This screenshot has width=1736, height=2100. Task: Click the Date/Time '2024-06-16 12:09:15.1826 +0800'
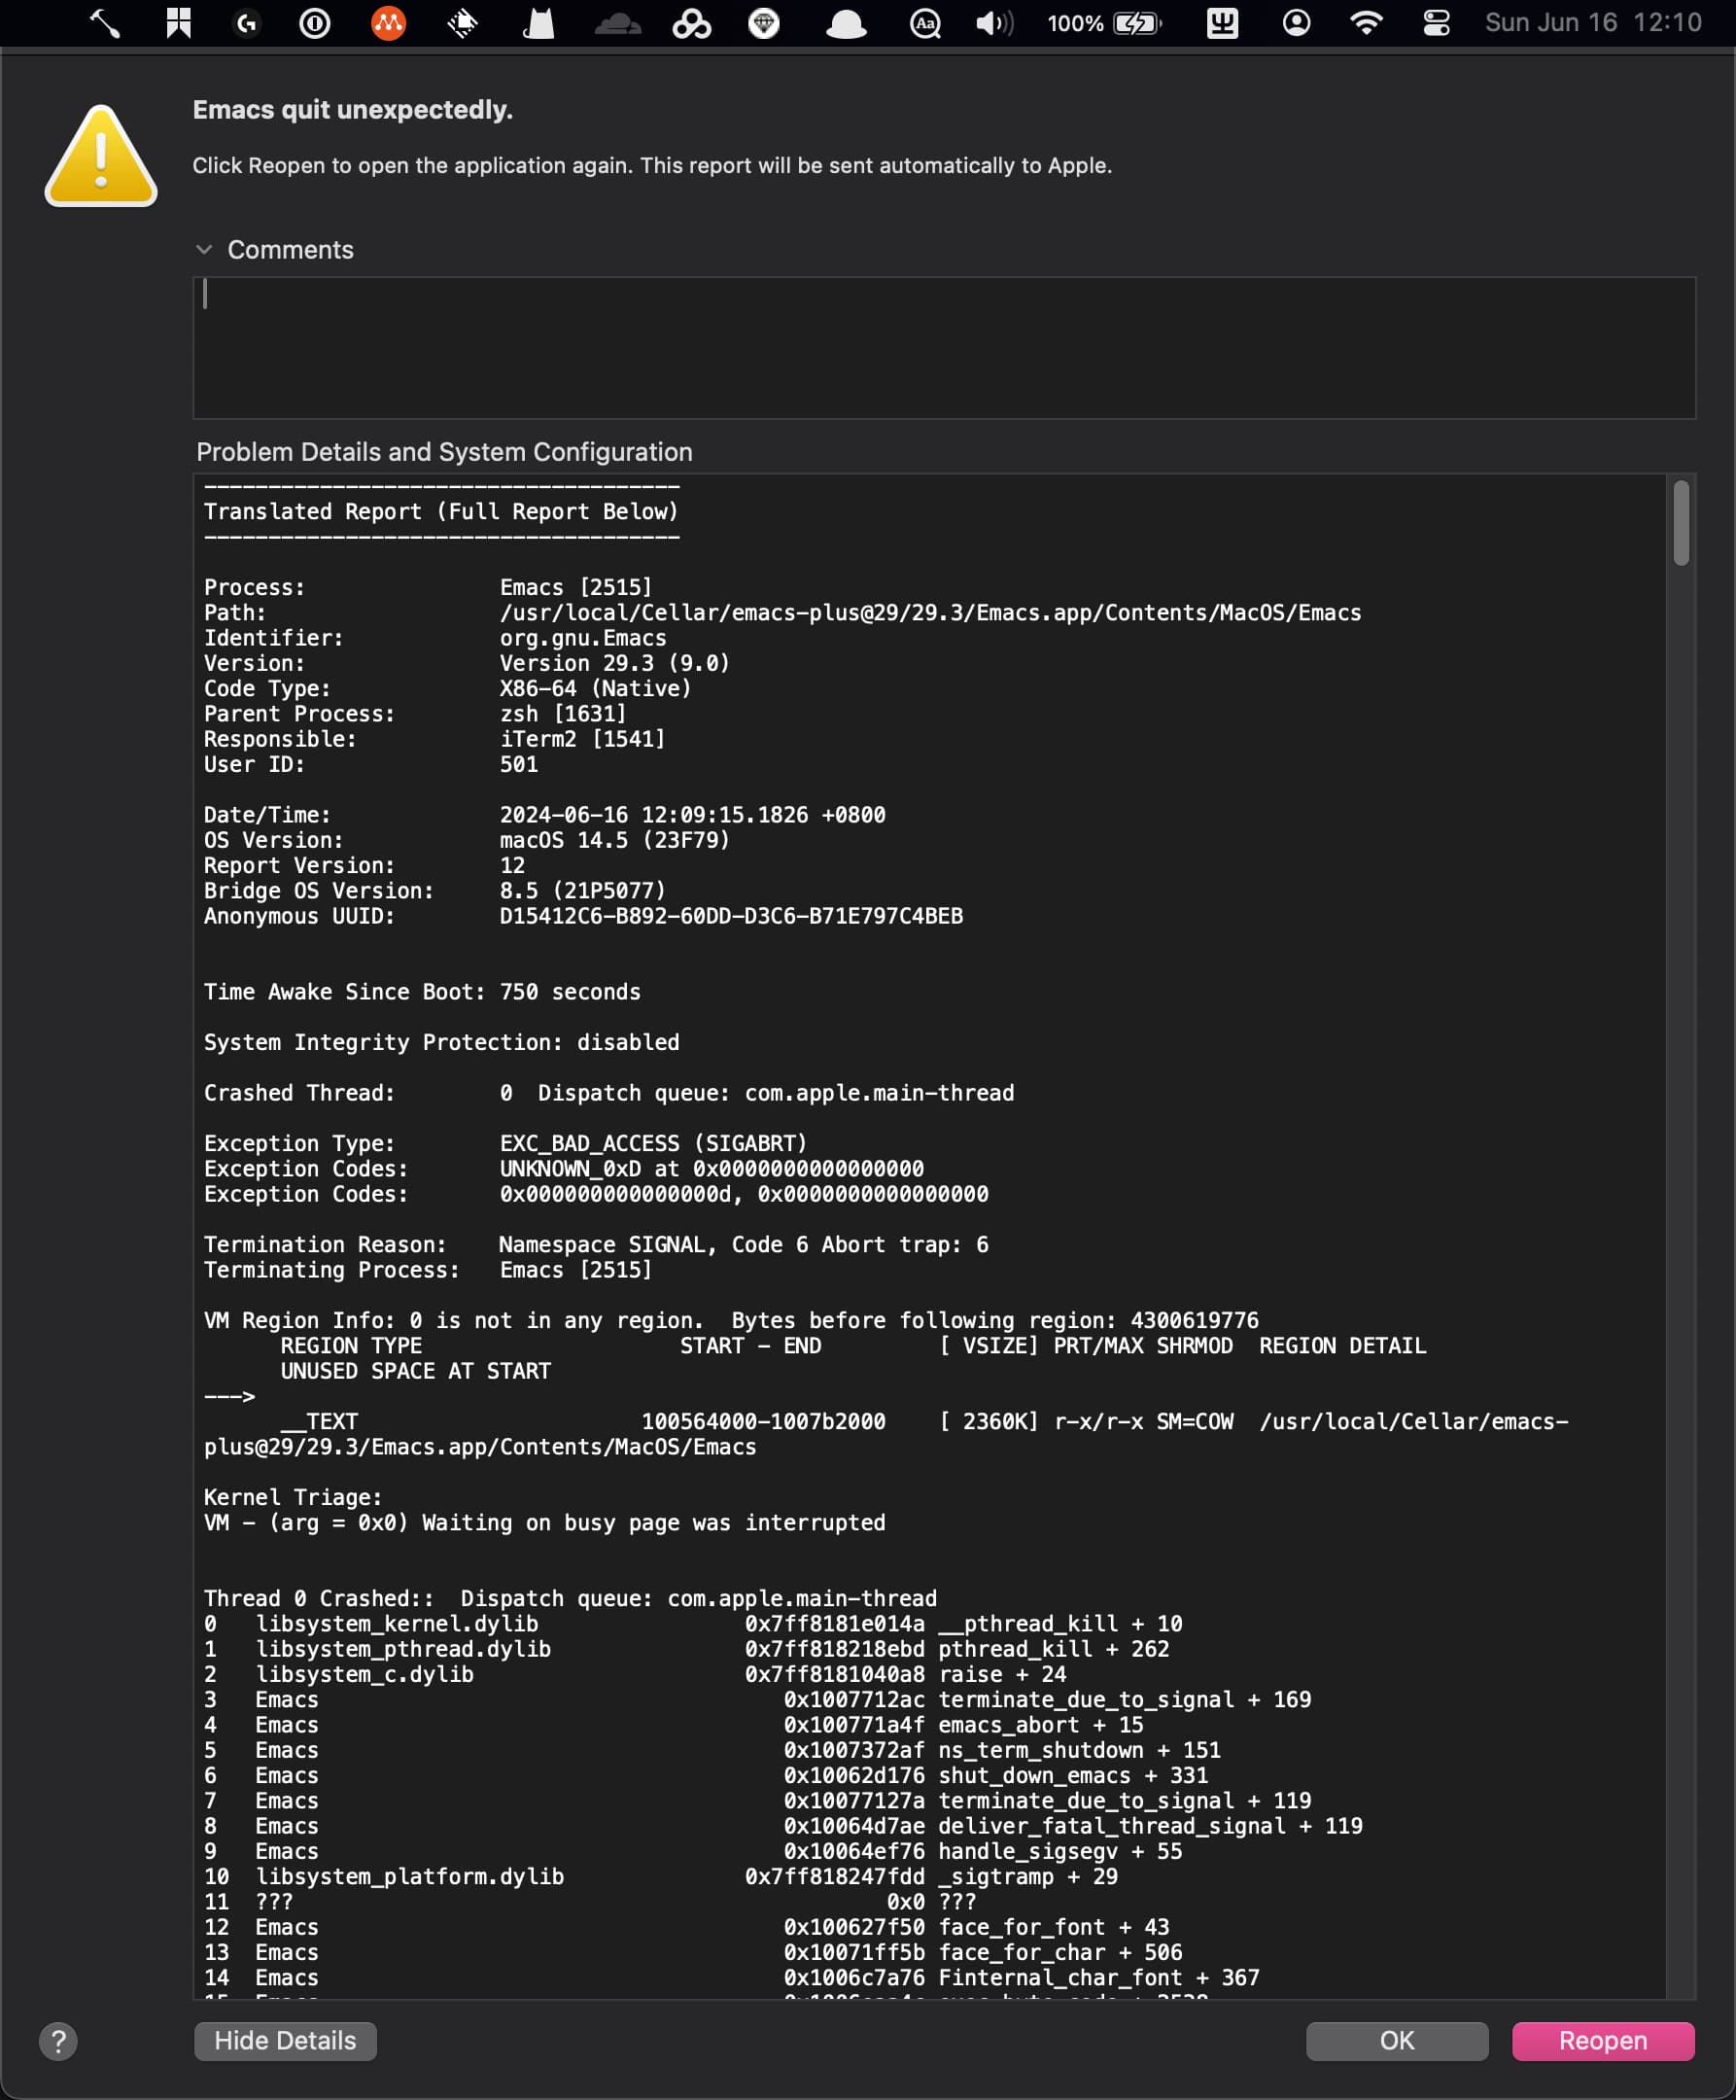coord(693,815)
